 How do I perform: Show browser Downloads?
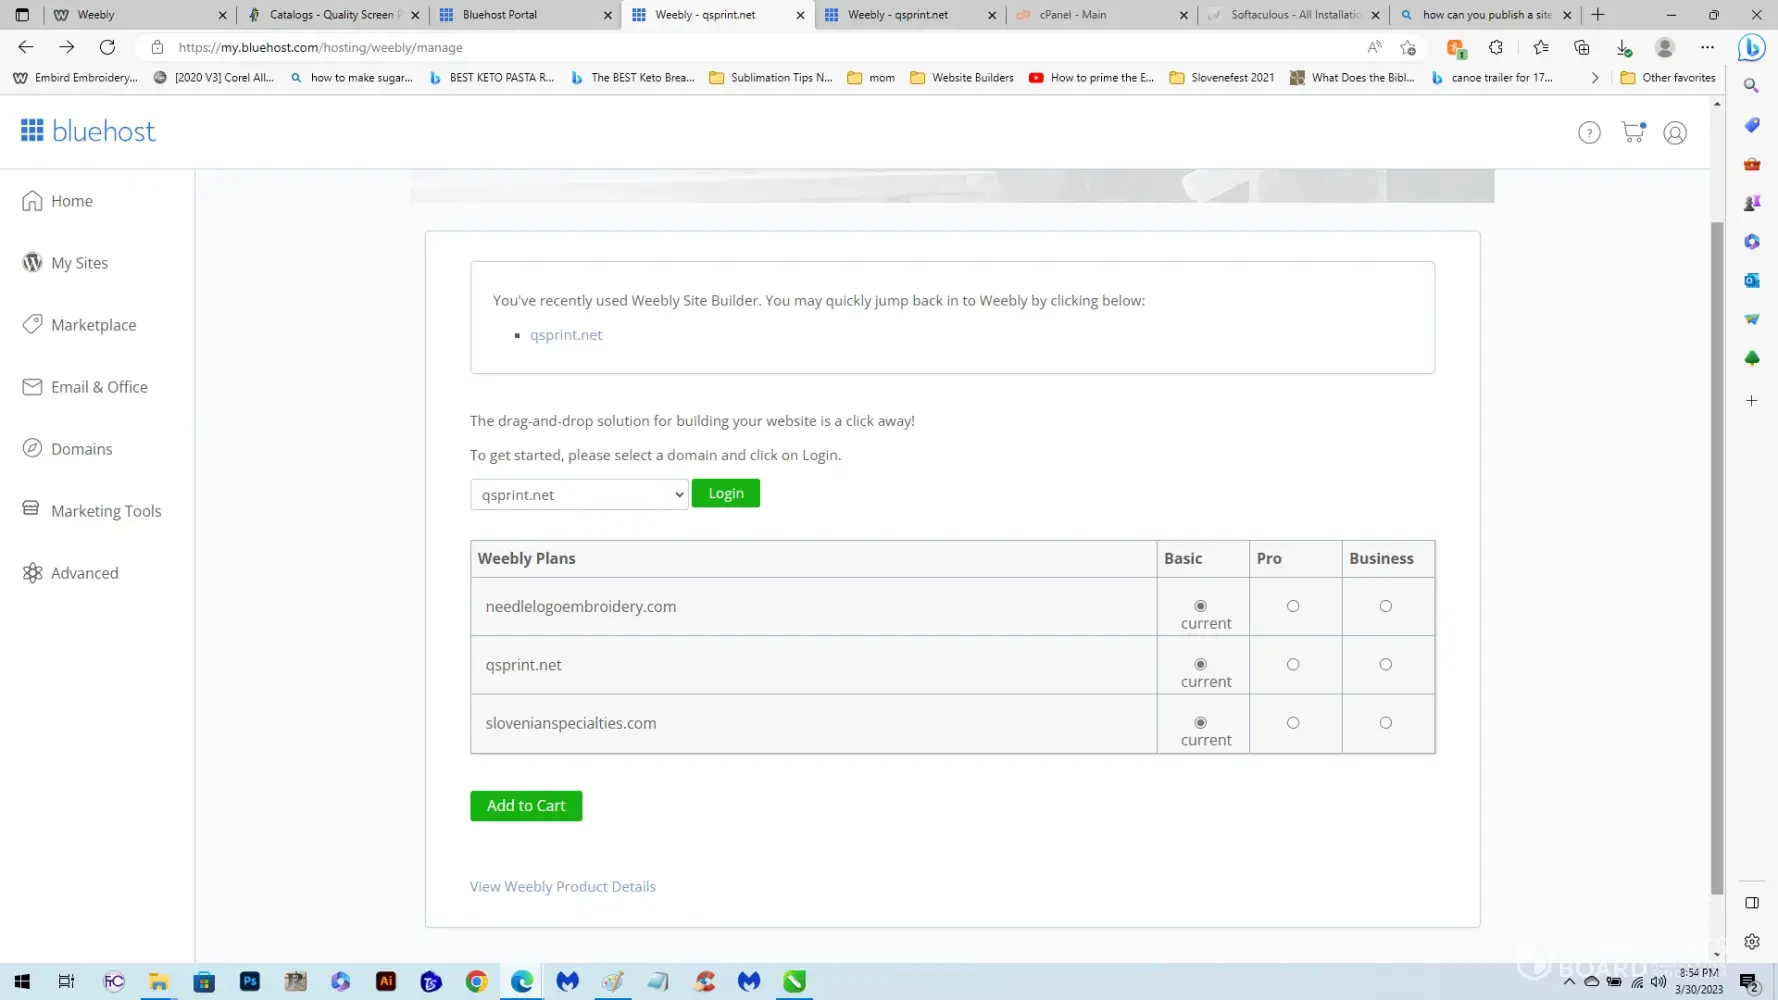(1624, 47)
